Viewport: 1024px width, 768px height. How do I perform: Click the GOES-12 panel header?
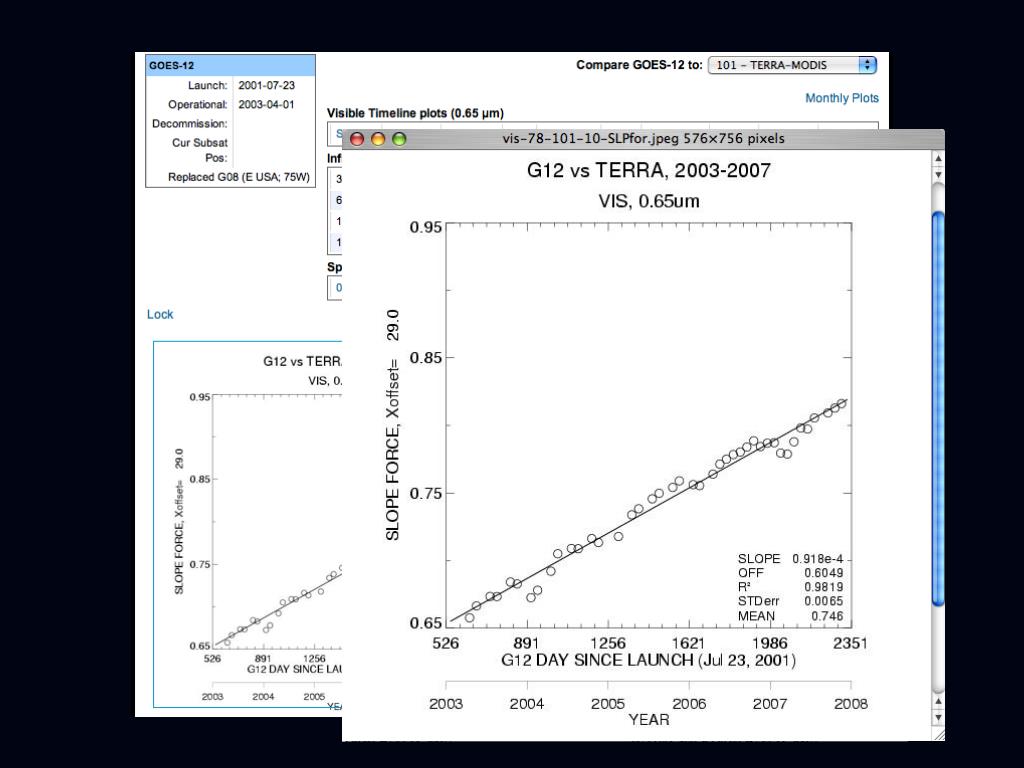(231, 65)
